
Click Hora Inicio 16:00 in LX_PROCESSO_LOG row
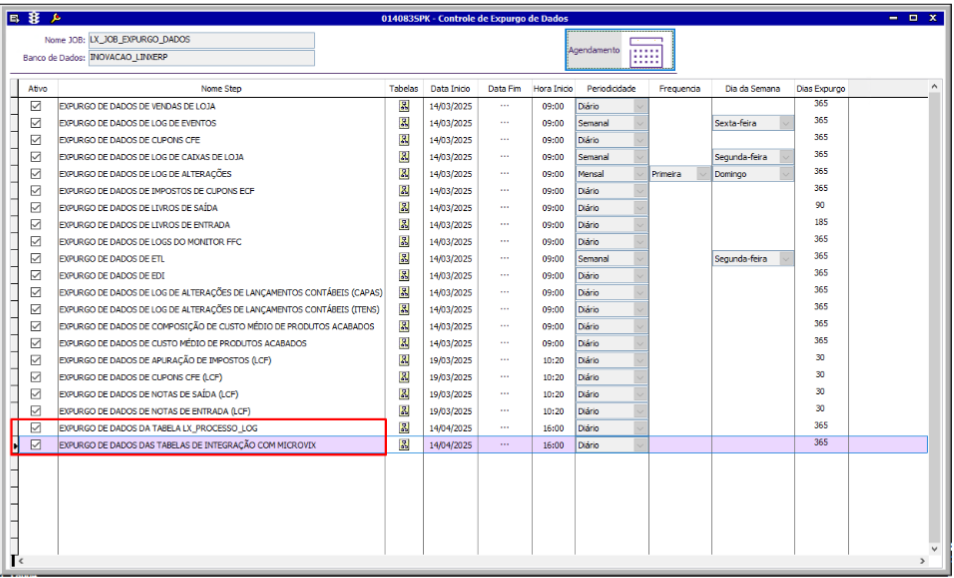553,428
